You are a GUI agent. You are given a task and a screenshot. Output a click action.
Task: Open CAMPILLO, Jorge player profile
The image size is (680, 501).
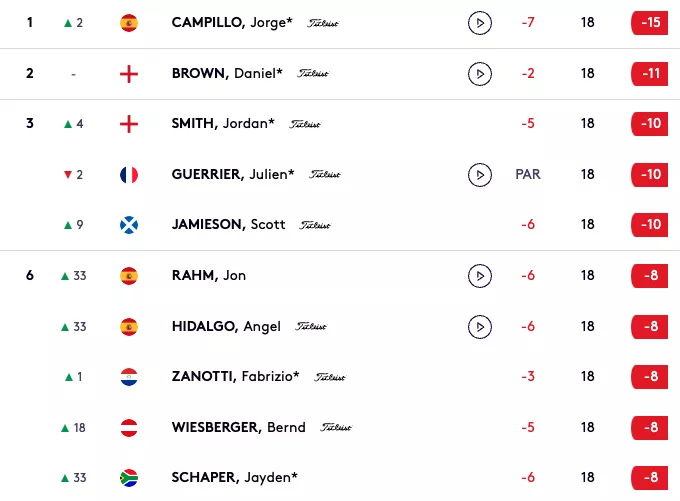(232, 23)
